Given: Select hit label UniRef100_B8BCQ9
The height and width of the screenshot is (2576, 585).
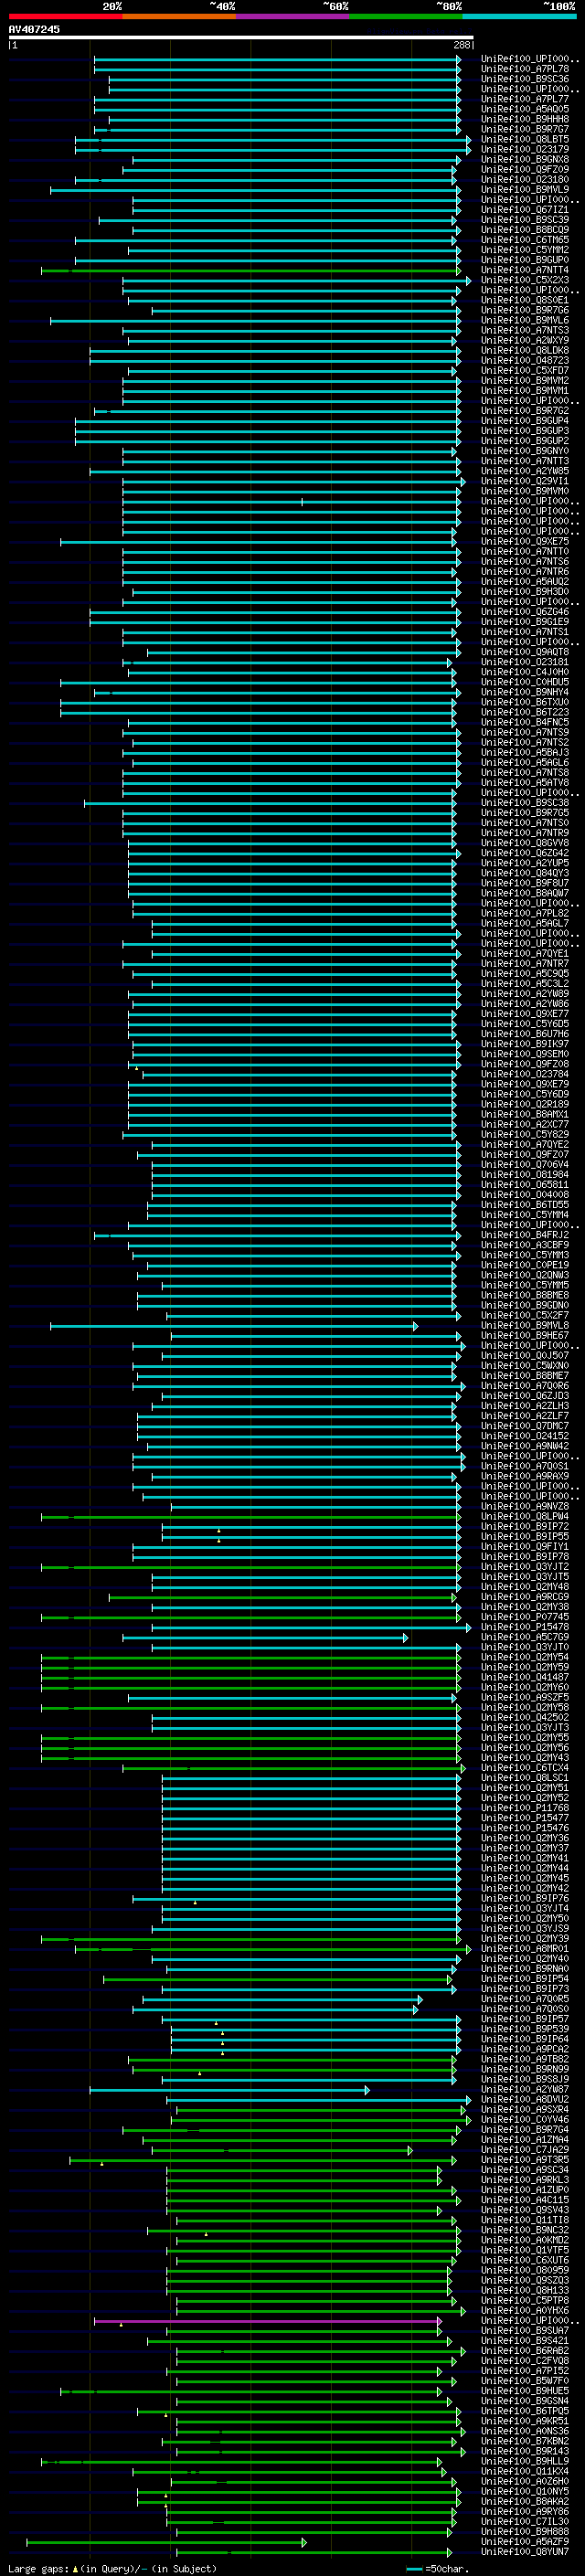Looking at the screenshot, I should coord(525,231).
